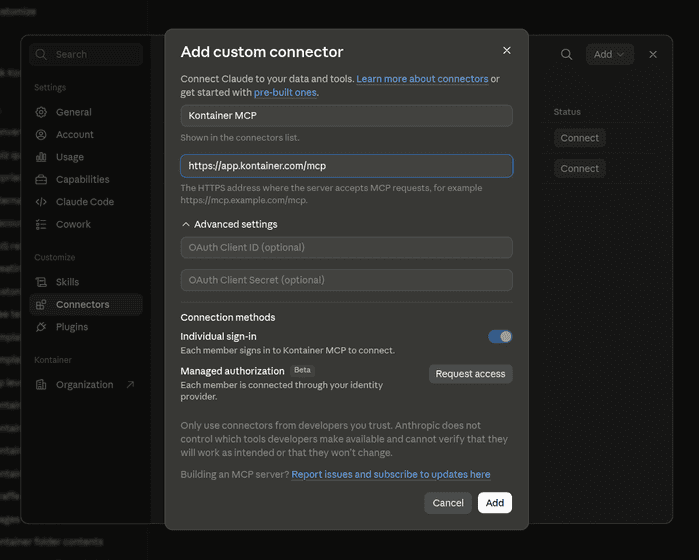Viewport: 699px width, 560px height.
Task: Click the first Connect button under Status
Action: pos(580,138)
